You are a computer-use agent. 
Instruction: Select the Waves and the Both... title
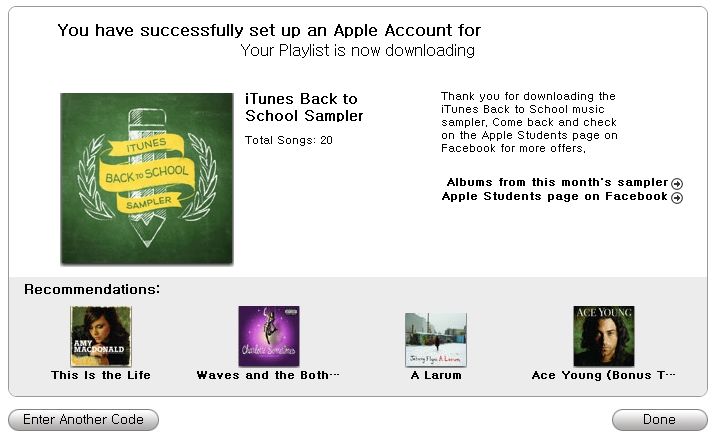[268, 375]
